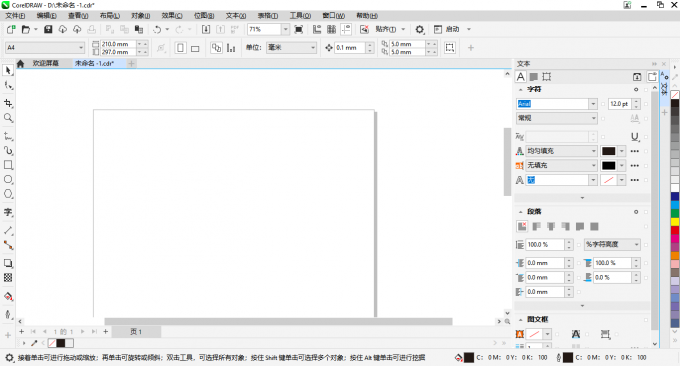Select force justify in 段落 section
This screenshot has width=680, height=366.
pos(595,226)
